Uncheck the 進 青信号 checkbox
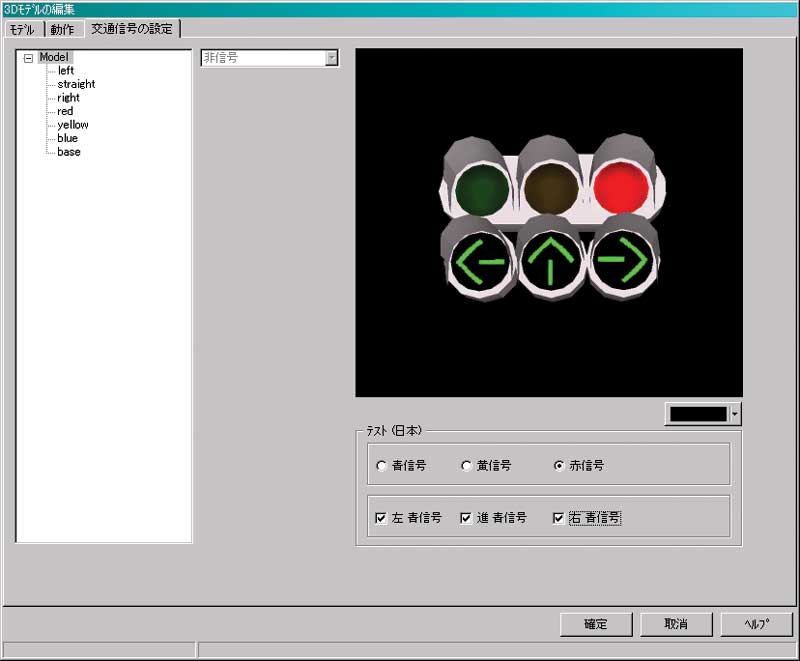Viewport: 800px width, 661px height. pyautogui.click(x=466, y=518)
